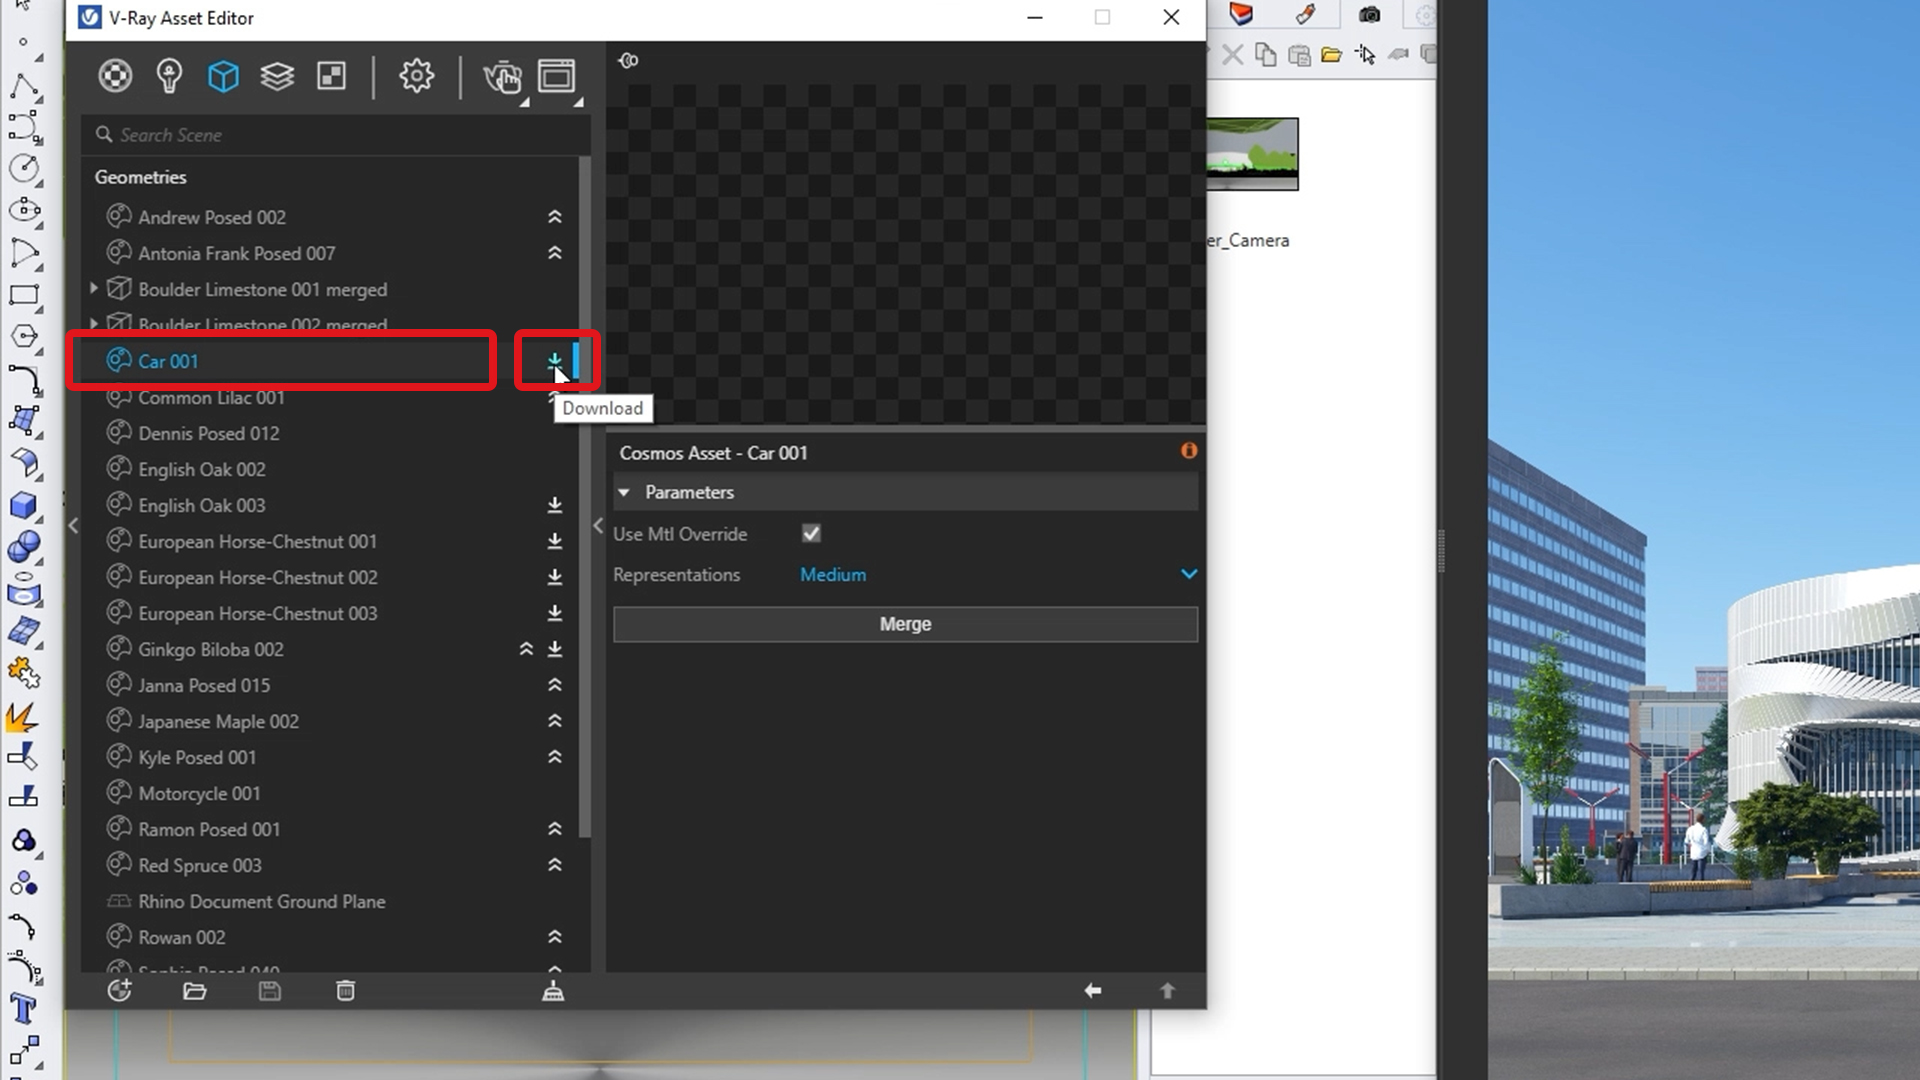
Task: Select the Save Asset icon at bottom
Action: [x=269, y=990]
